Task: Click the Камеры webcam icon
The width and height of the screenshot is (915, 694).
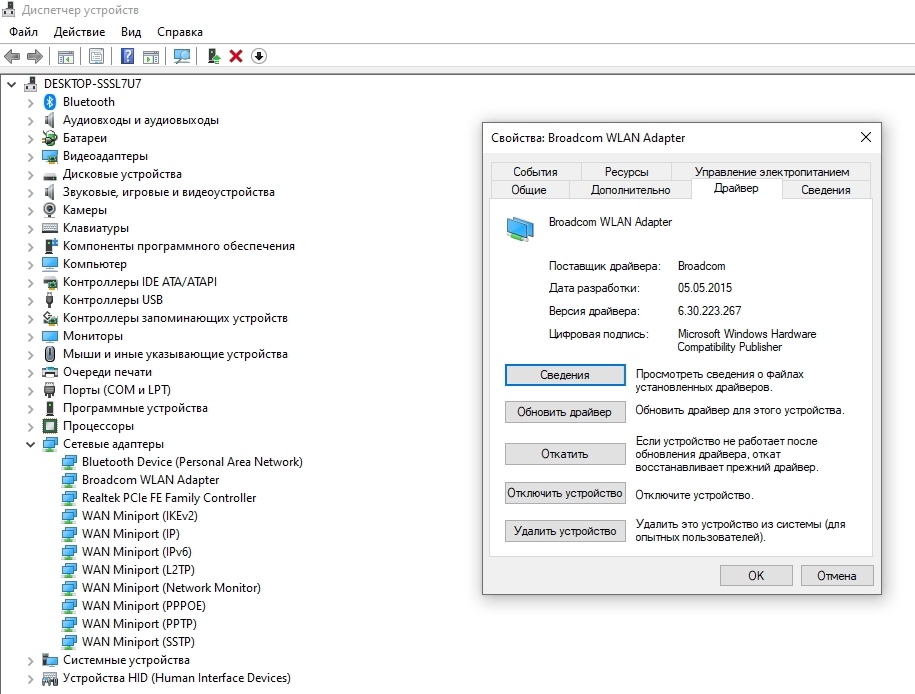Action: point(50,210)
